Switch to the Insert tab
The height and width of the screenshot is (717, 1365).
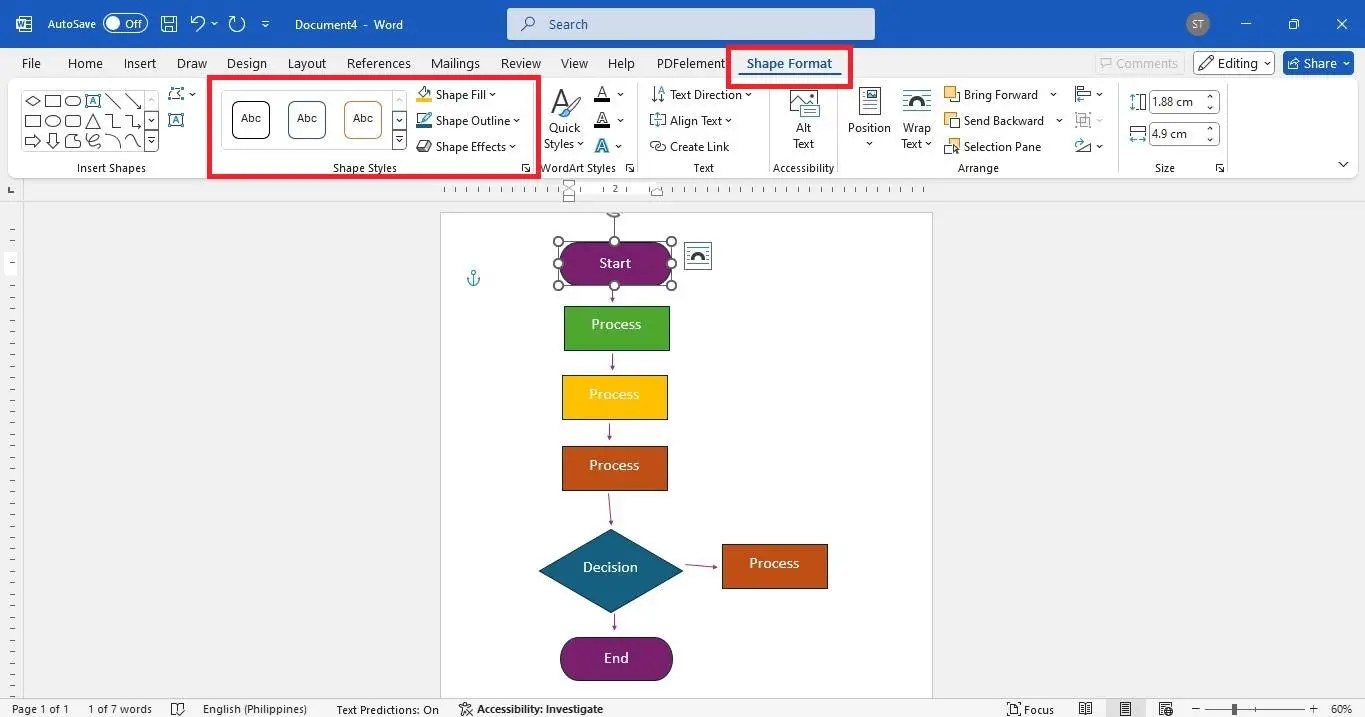pyautogui.click(x=140, y=63)
